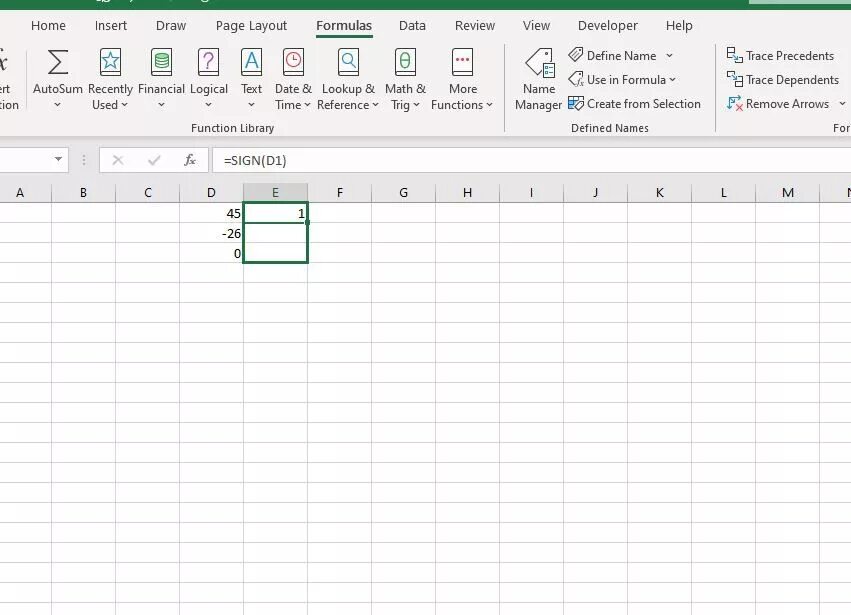The width and height of the screenshot is (851, 615).
Task: Expand the Text functions dropdown chevron
Action: click(251, 105)
